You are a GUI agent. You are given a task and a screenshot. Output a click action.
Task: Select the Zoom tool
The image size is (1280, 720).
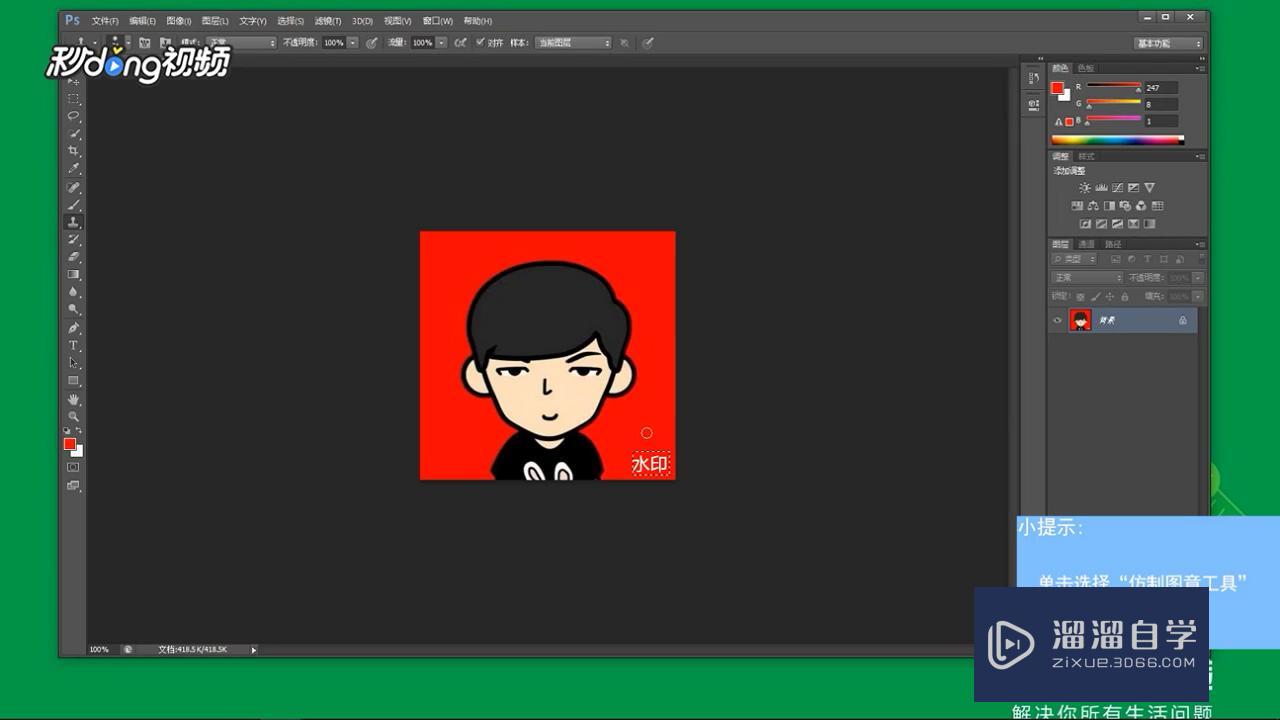73,416
